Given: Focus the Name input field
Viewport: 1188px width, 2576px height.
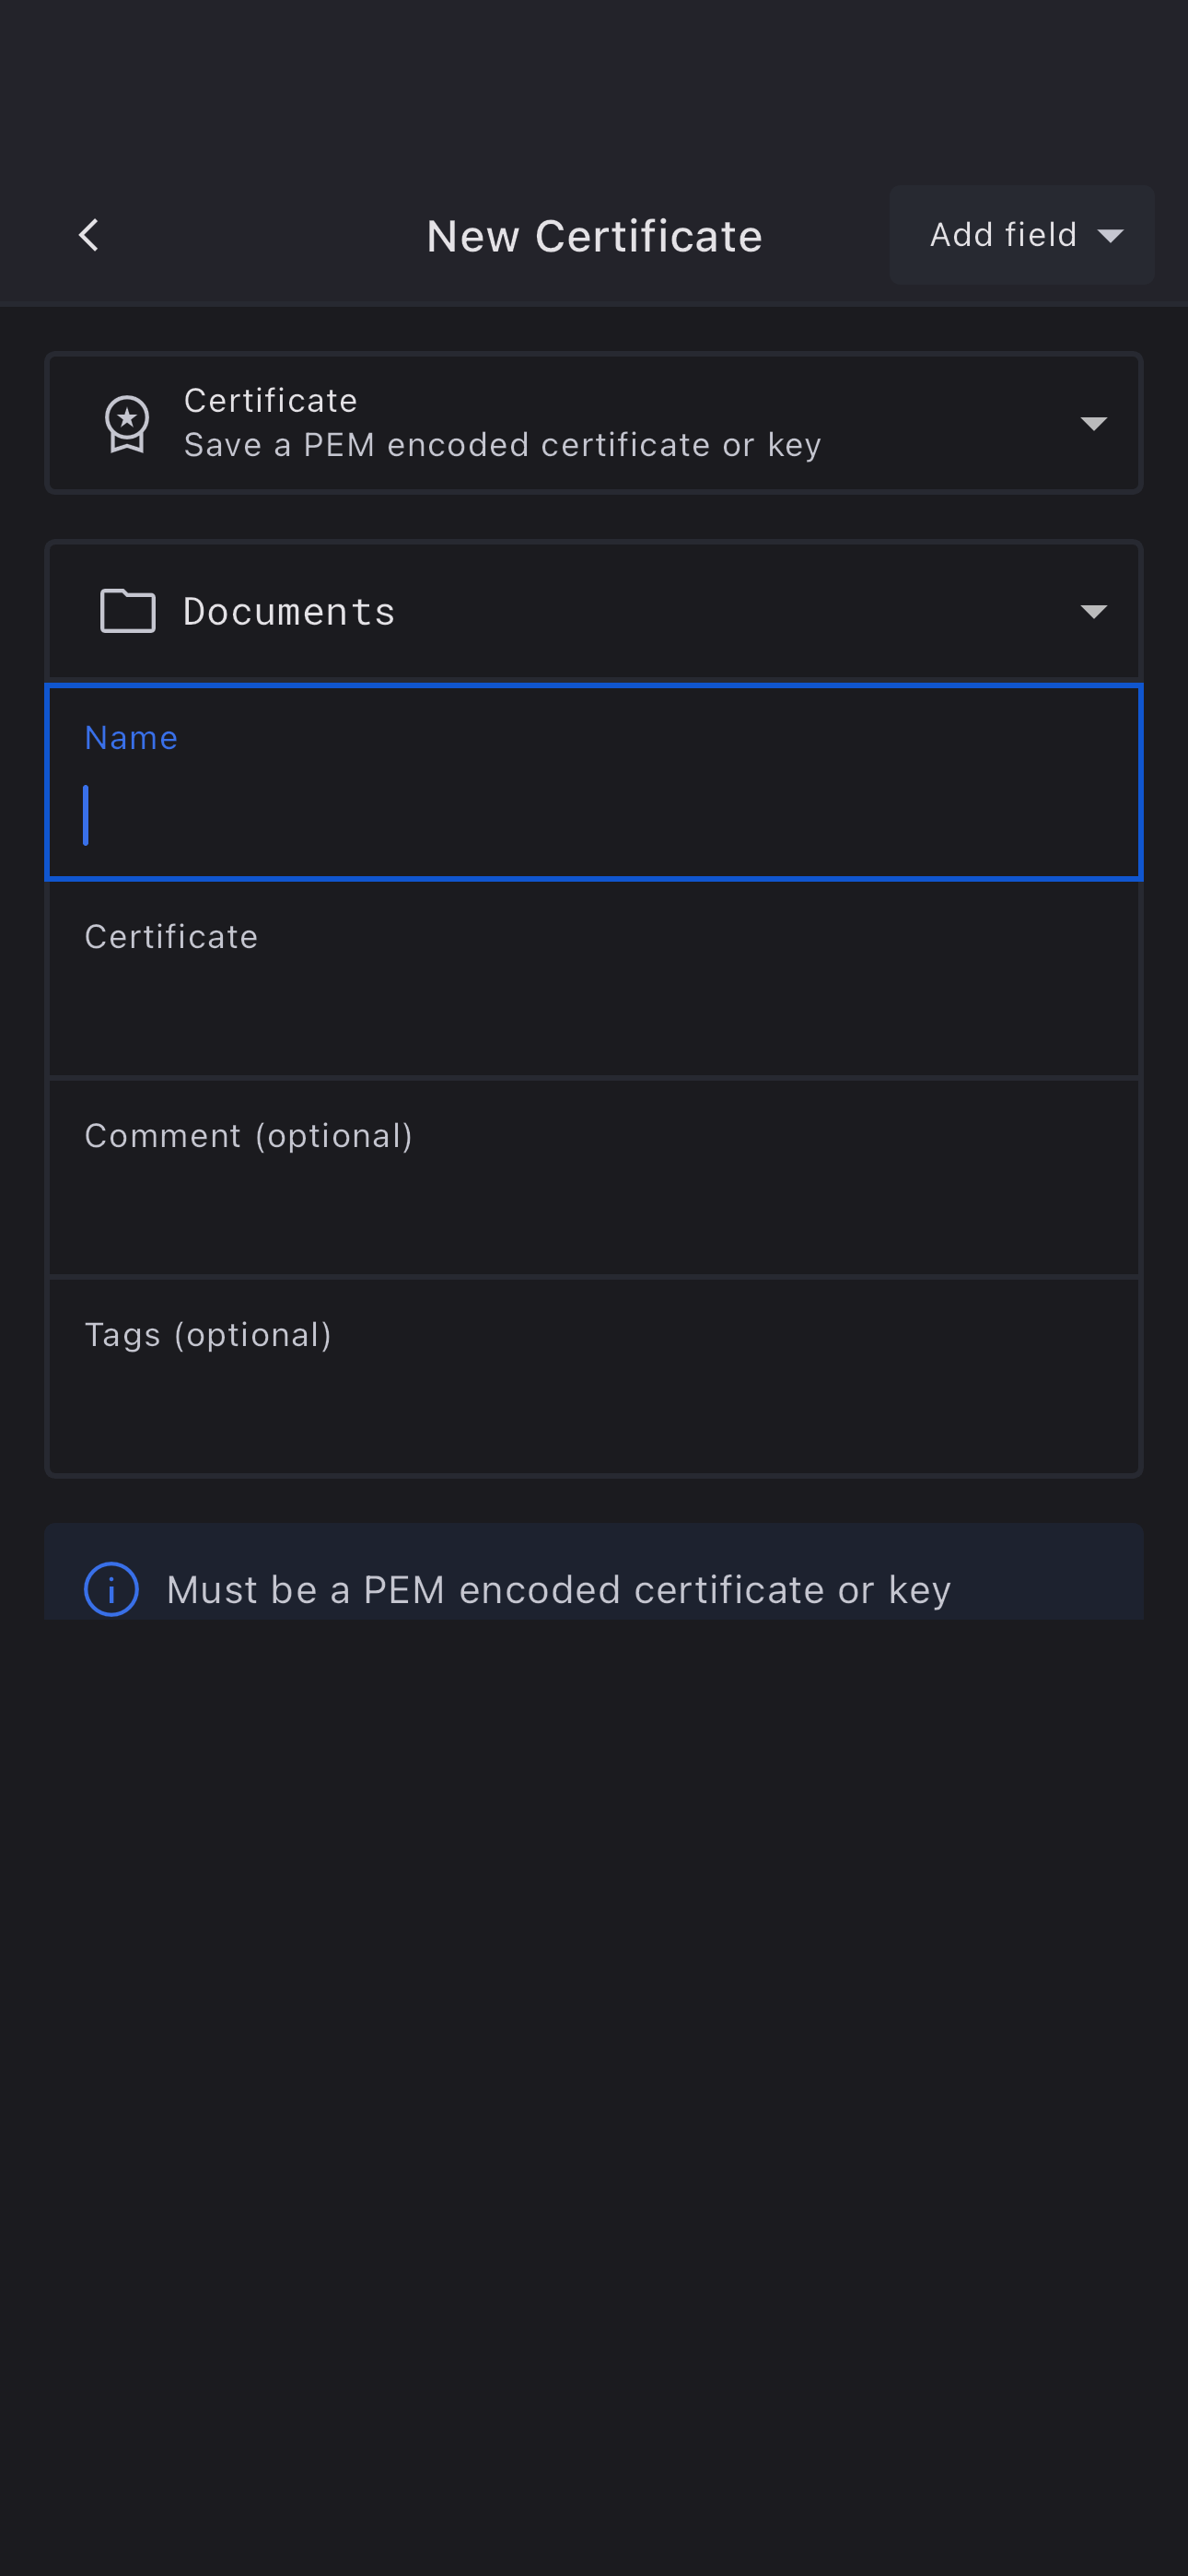Looking at the screenshot, I should [594, 815].
